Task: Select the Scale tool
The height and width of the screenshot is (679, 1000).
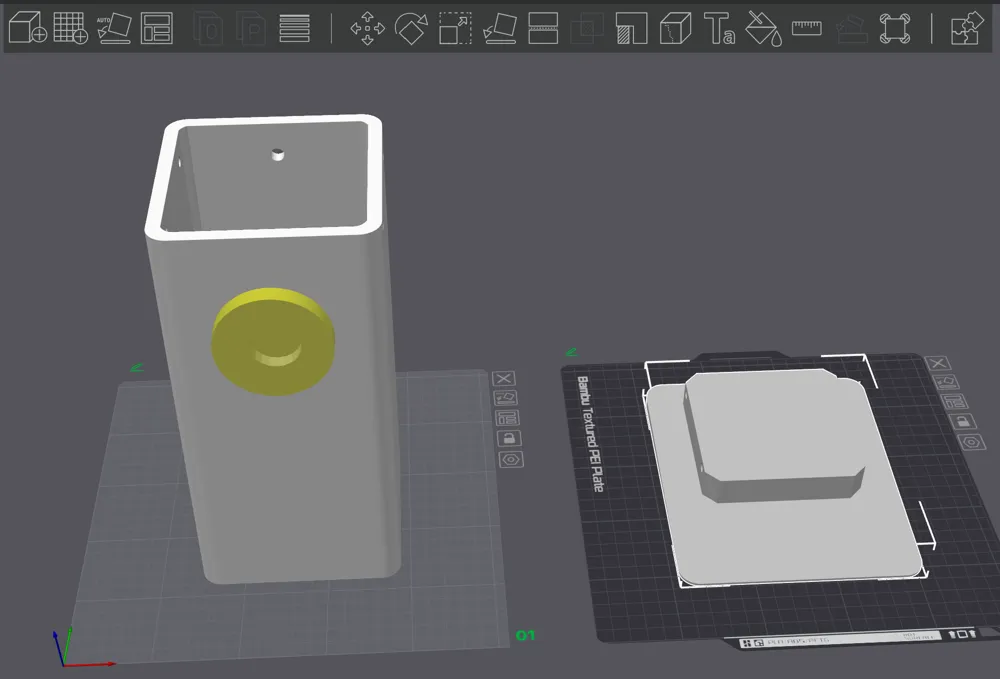Action: click(x=455, y=29)
